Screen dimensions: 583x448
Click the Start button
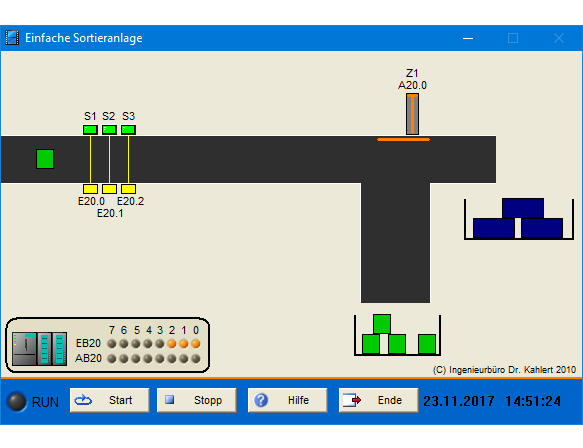(110, 400)
